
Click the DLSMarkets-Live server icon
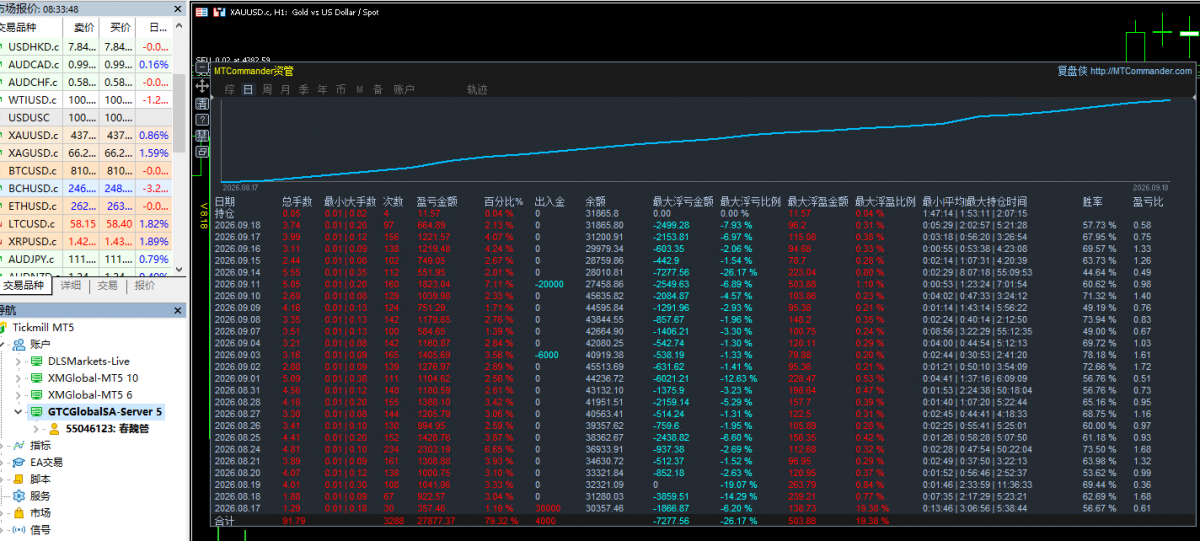coord(37,361)
